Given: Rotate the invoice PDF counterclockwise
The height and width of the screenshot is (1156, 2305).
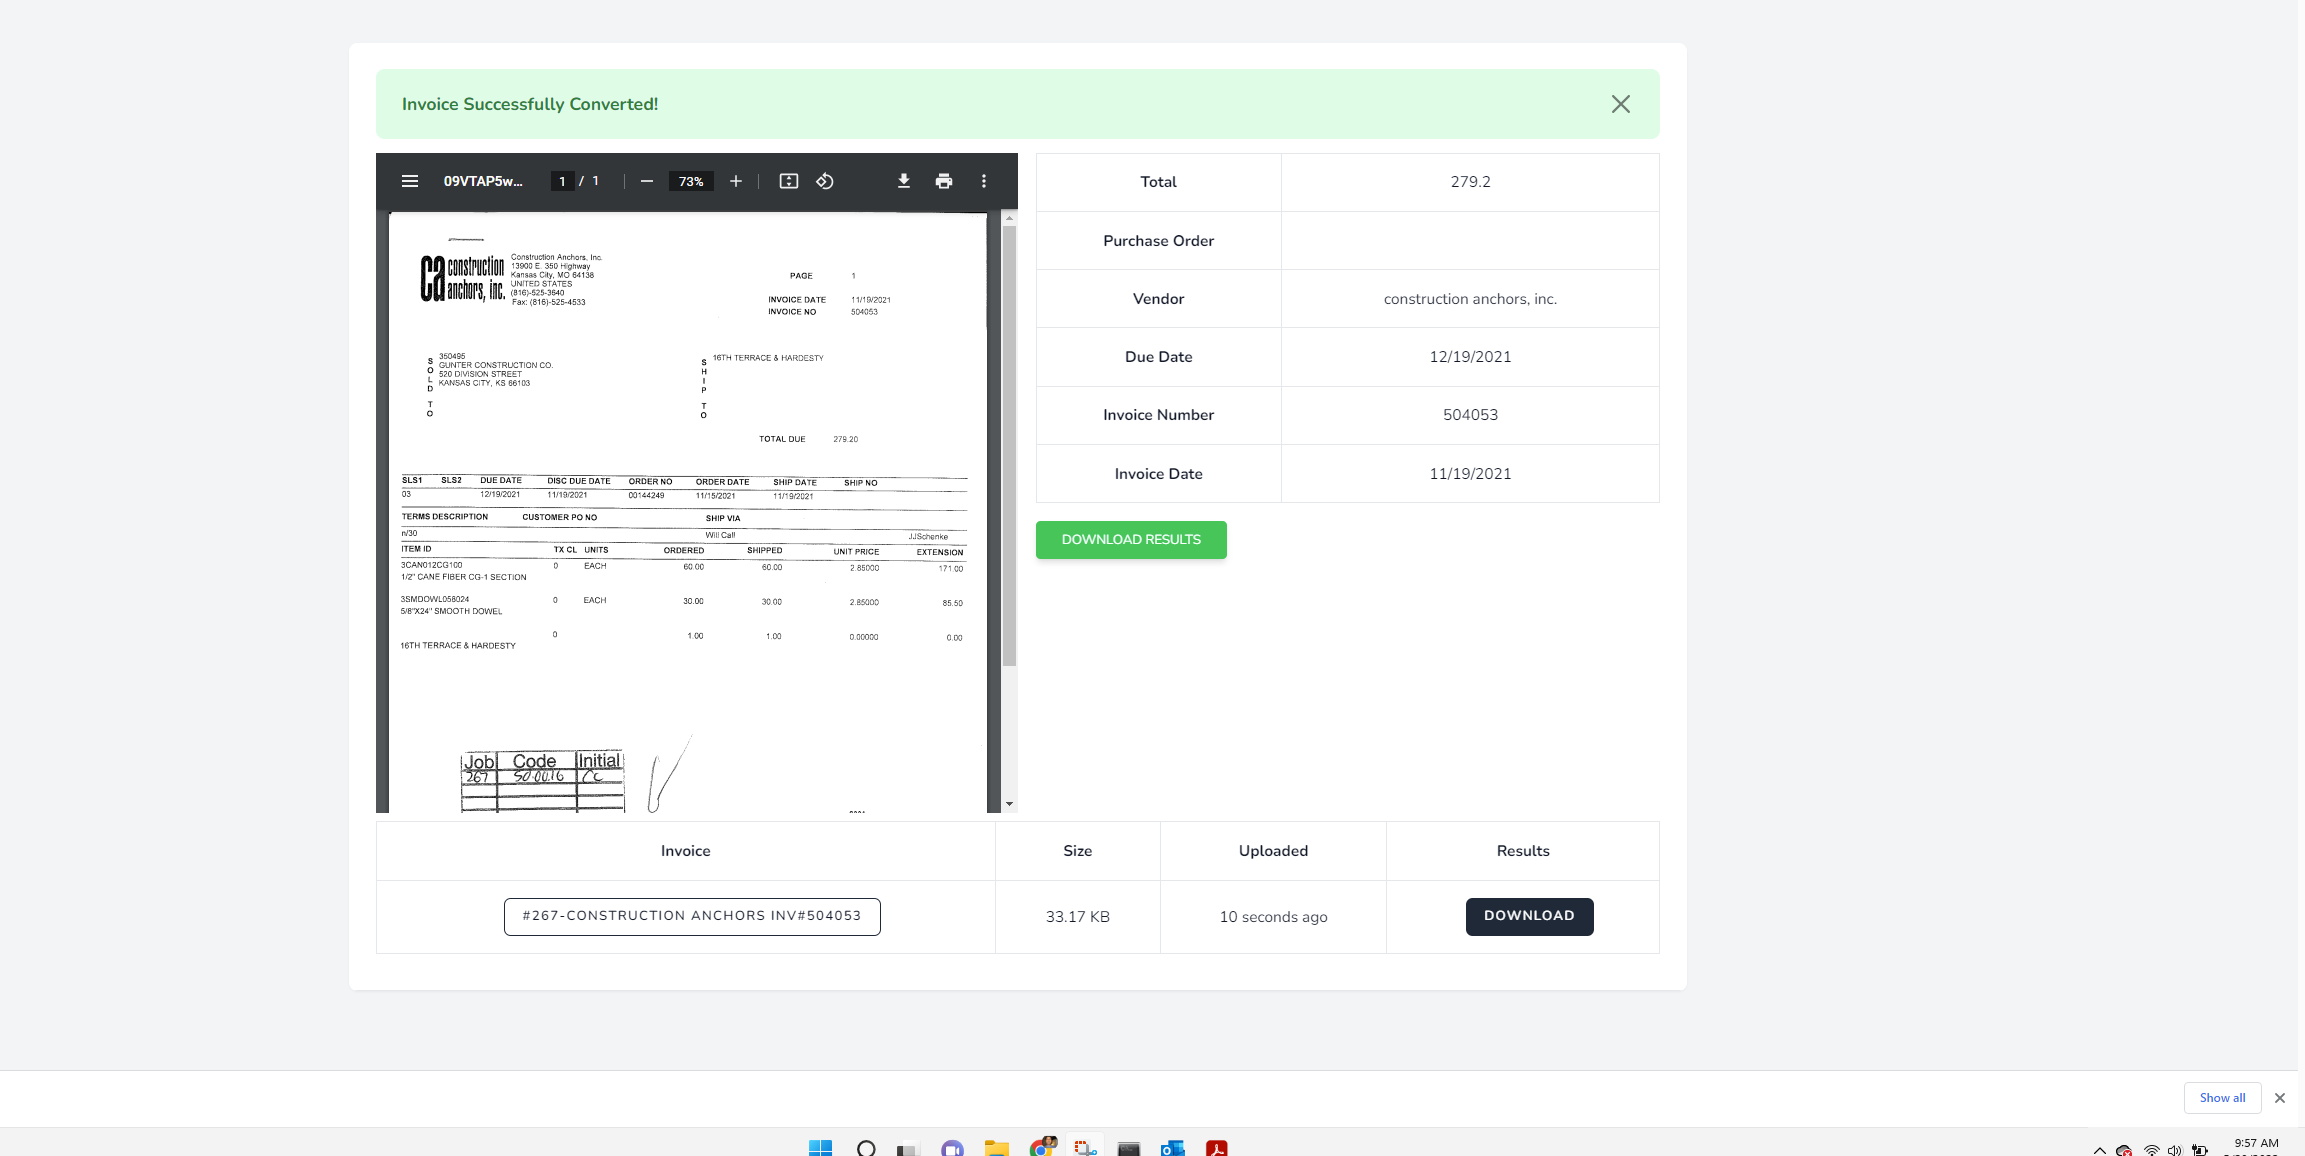Looking at the screenshot, I should (825, 181).
